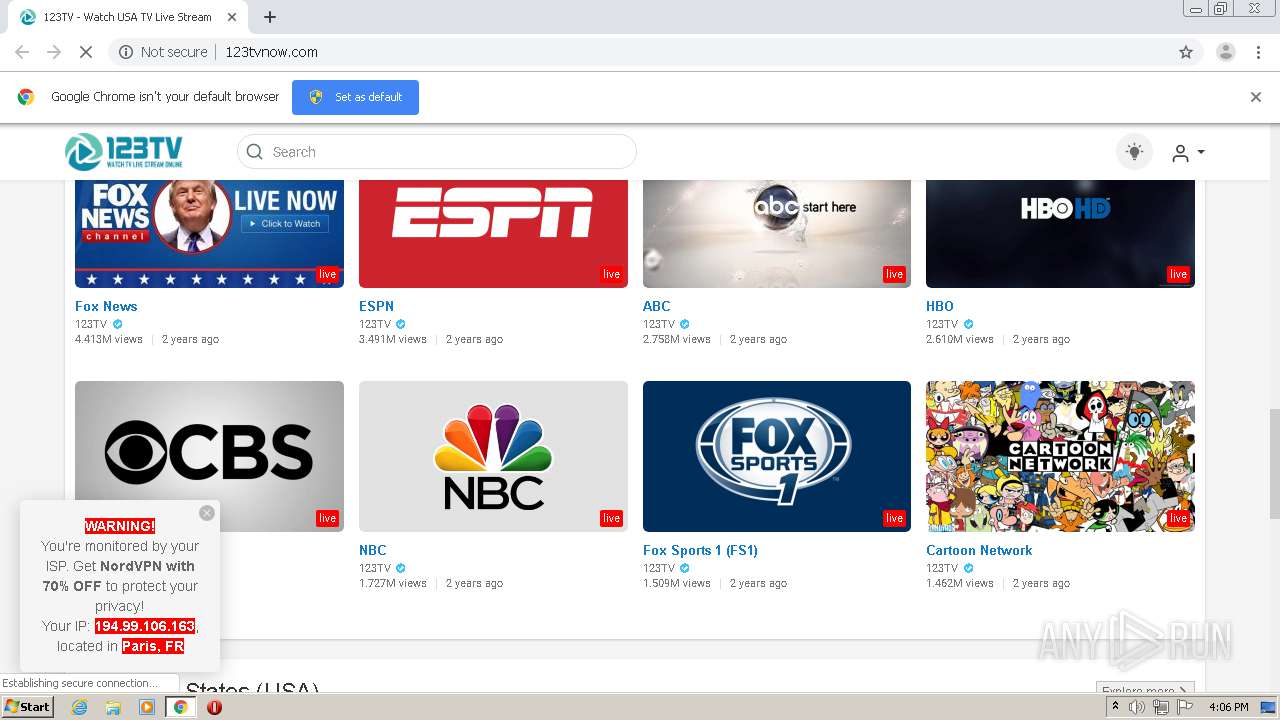The width and height of the screenshot is (1280, 720).
Task: Open Chrome profile avatar
Action: (x=1226, y=52)
